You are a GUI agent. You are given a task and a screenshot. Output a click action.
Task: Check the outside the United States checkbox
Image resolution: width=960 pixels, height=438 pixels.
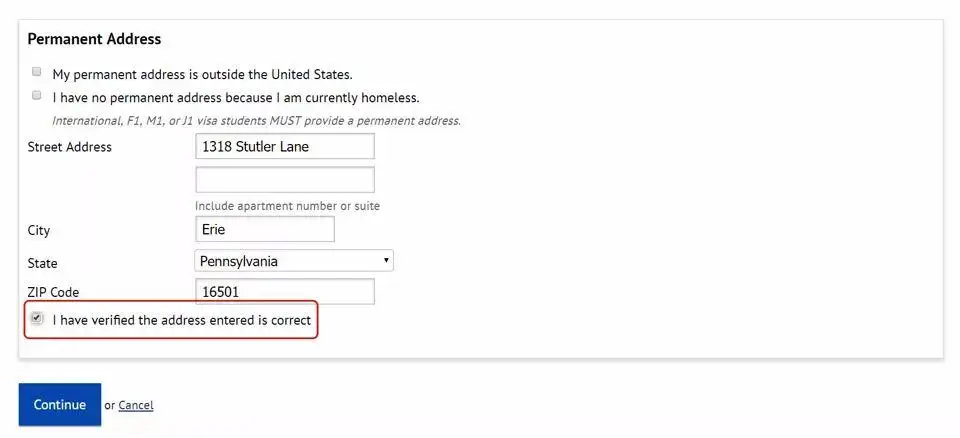point(37,72)
